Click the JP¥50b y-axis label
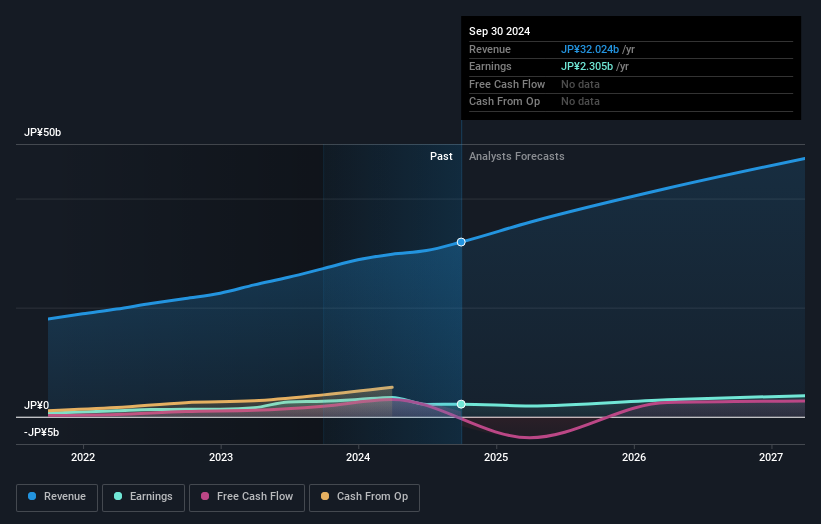 pyautogui.click(x=42, y=132)
